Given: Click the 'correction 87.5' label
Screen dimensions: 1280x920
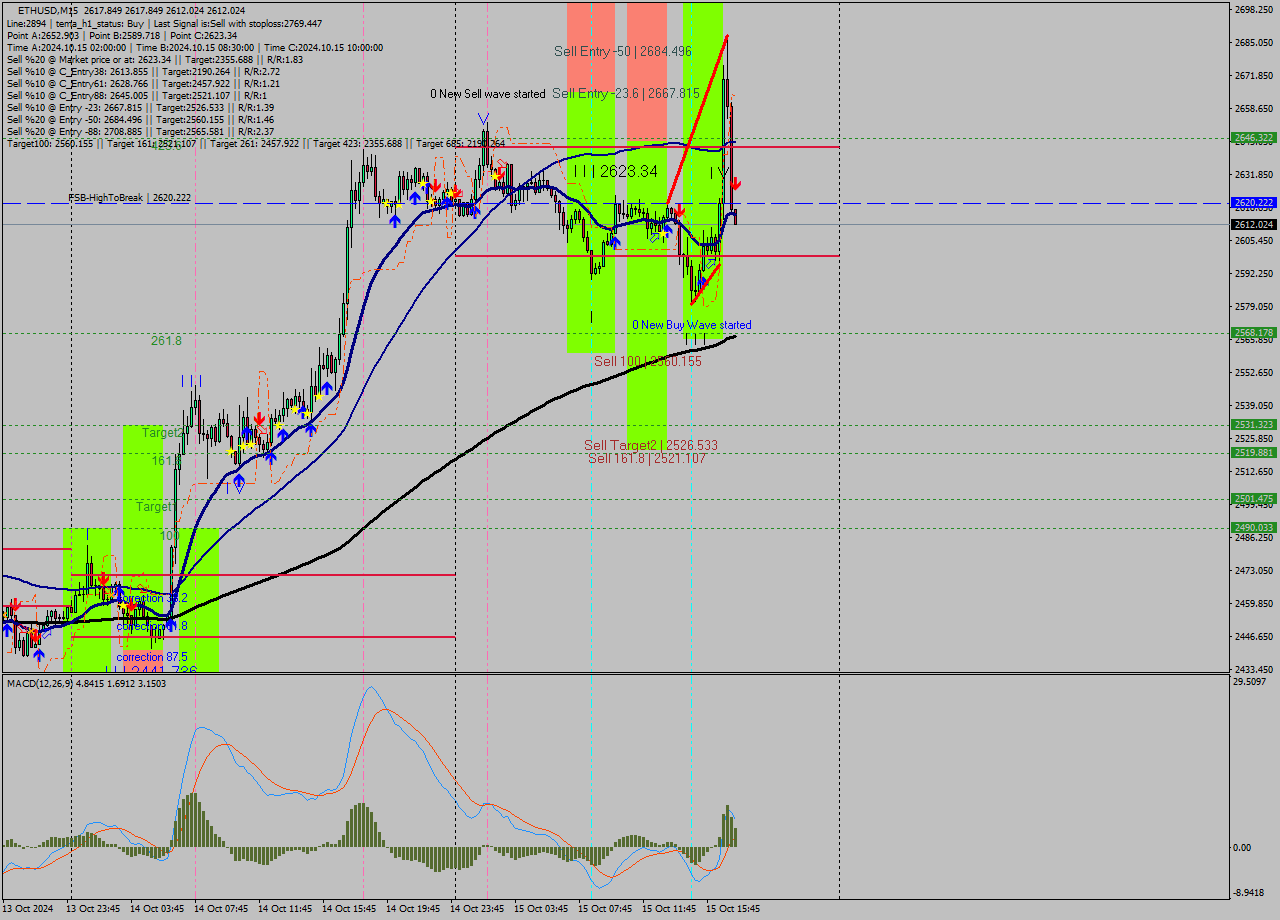Looking at the screenshot, I should pyautogui.click(x=152, y=657).
